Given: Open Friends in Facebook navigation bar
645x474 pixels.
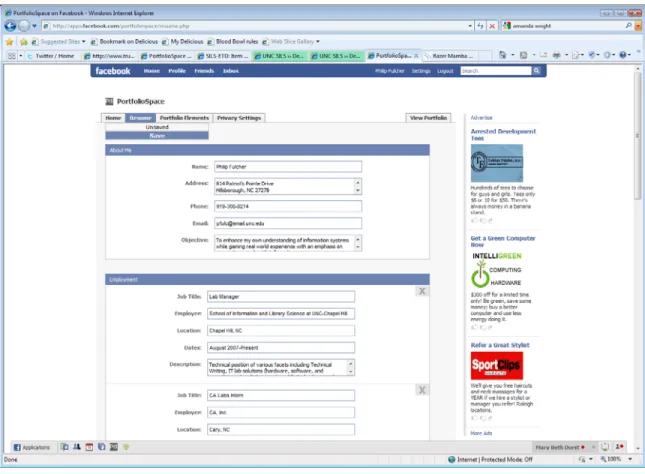Looking at the screenshot, I should [204, 71].
